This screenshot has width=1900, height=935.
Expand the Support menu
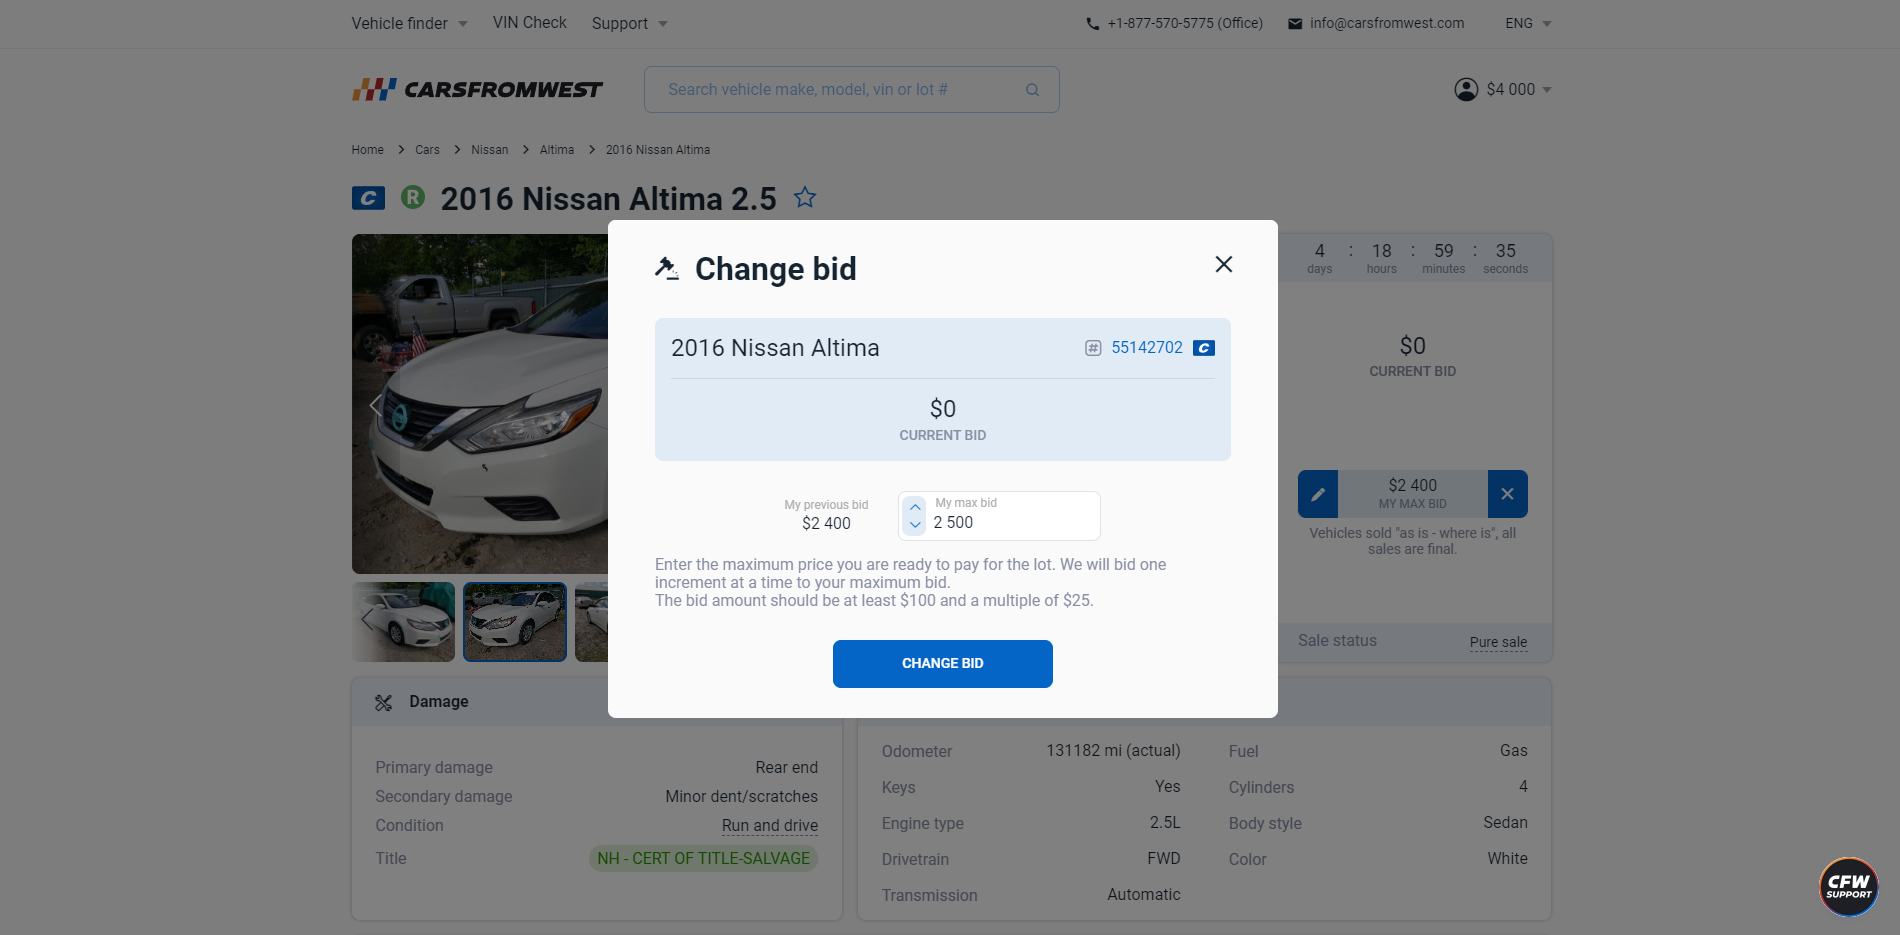[x=629, y=23]
